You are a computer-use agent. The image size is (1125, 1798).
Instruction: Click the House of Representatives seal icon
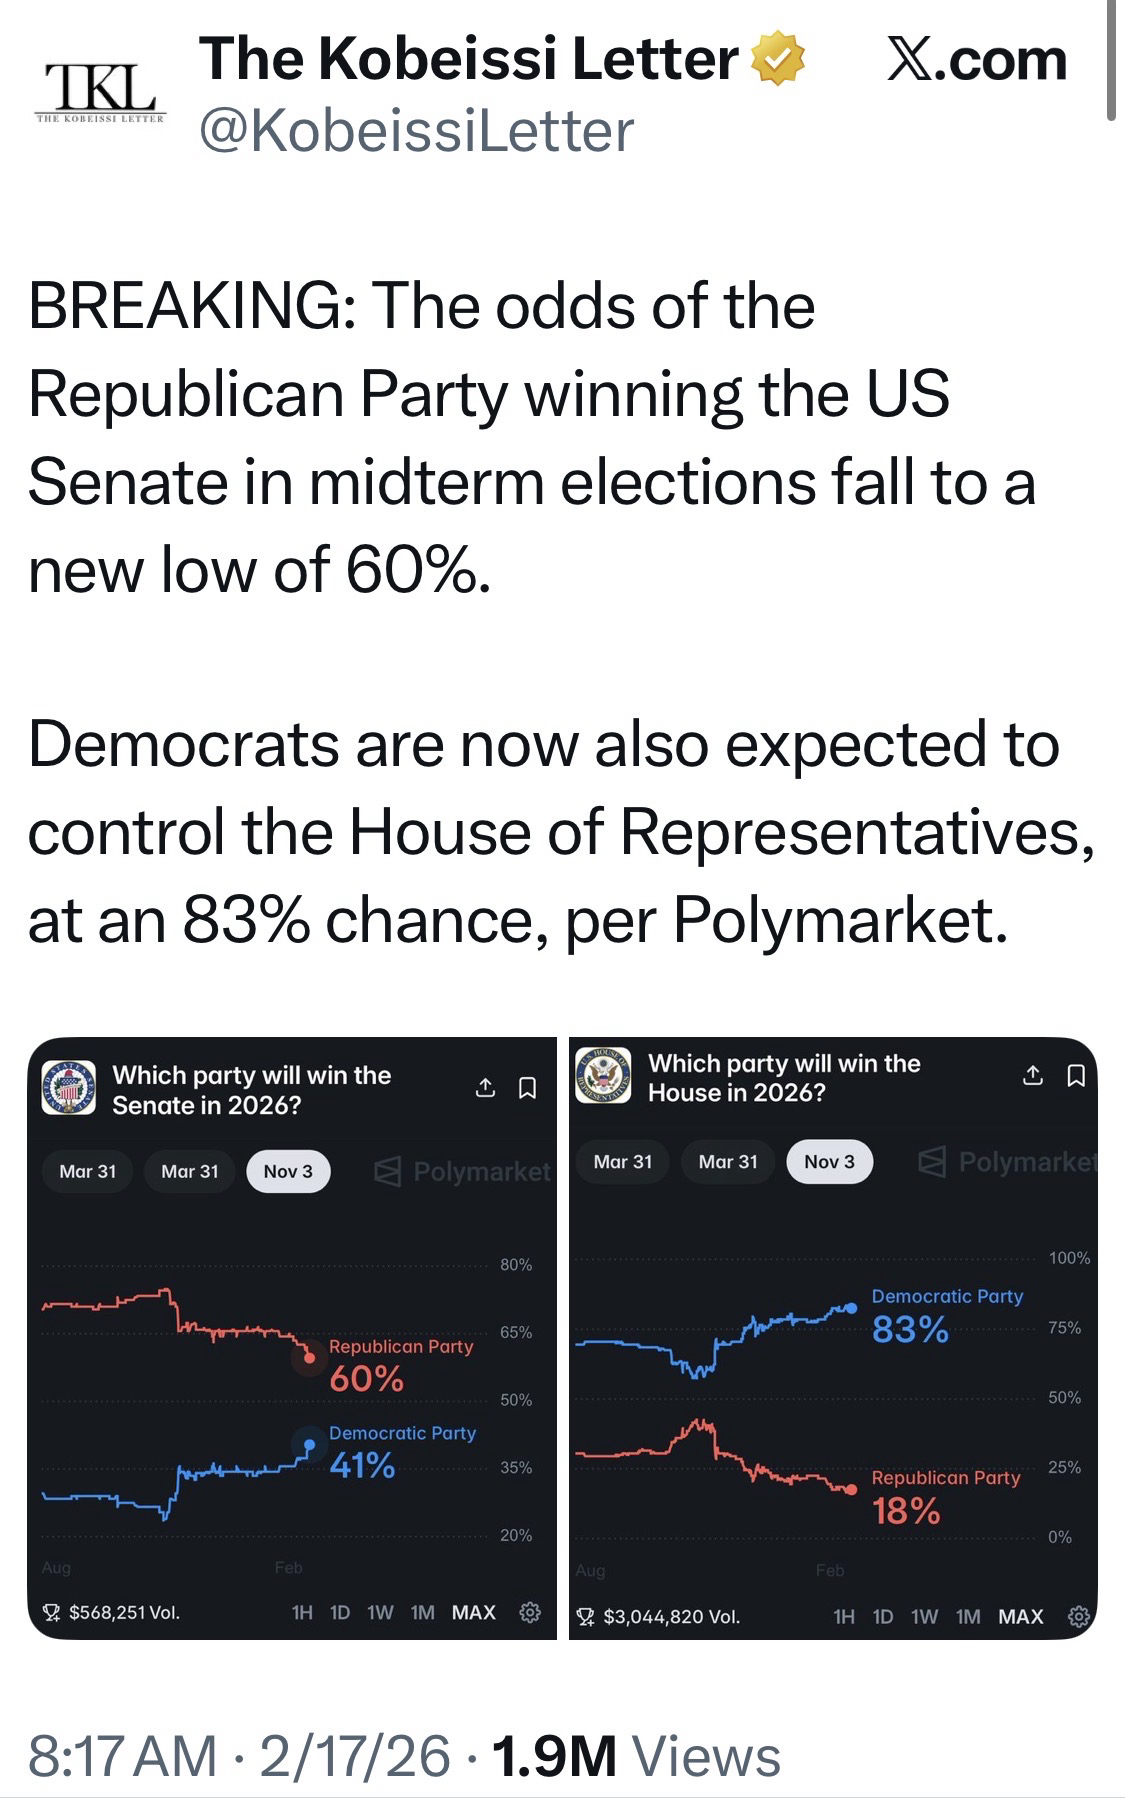click(x=603, y=1076)
